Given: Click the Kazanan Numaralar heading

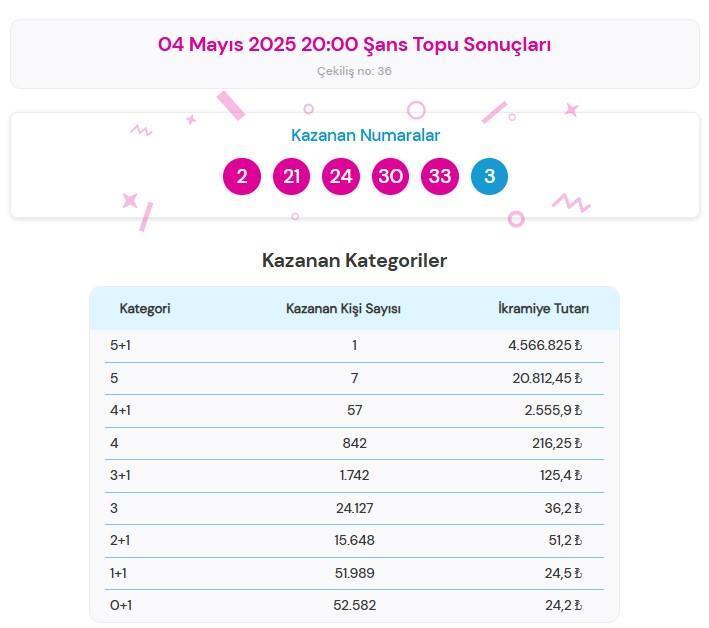Looking at the screenshot, I should coord(365,135).
